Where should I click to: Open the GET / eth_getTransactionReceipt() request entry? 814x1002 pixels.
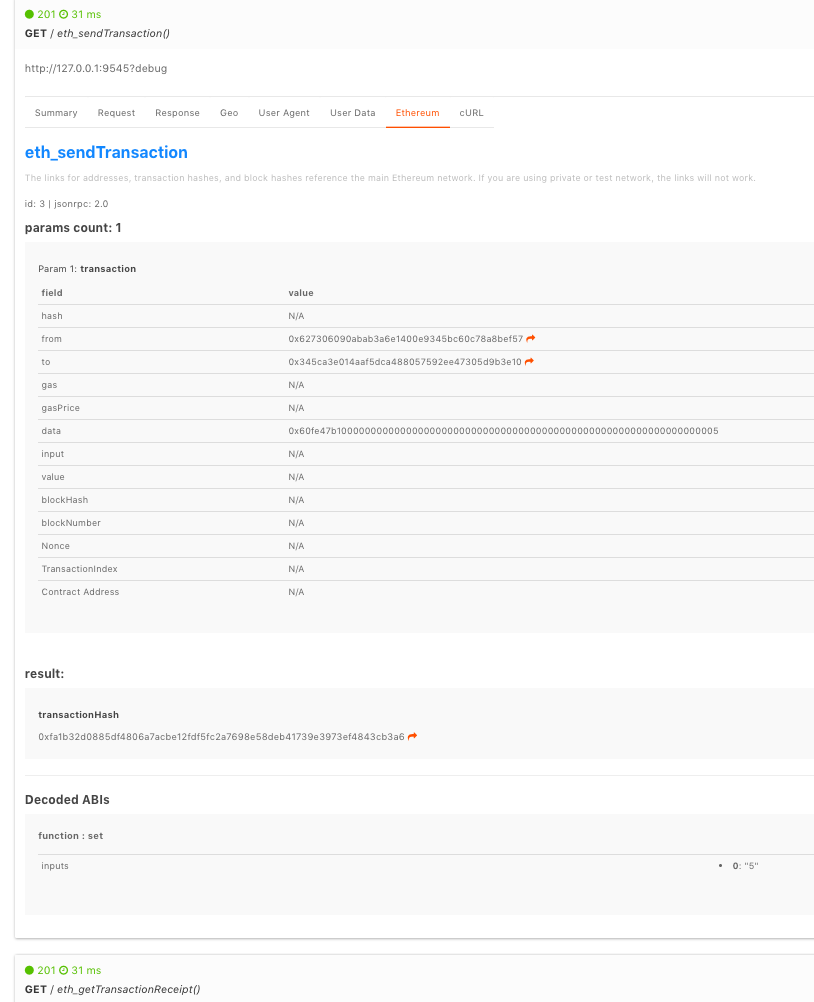coord(112,989)
